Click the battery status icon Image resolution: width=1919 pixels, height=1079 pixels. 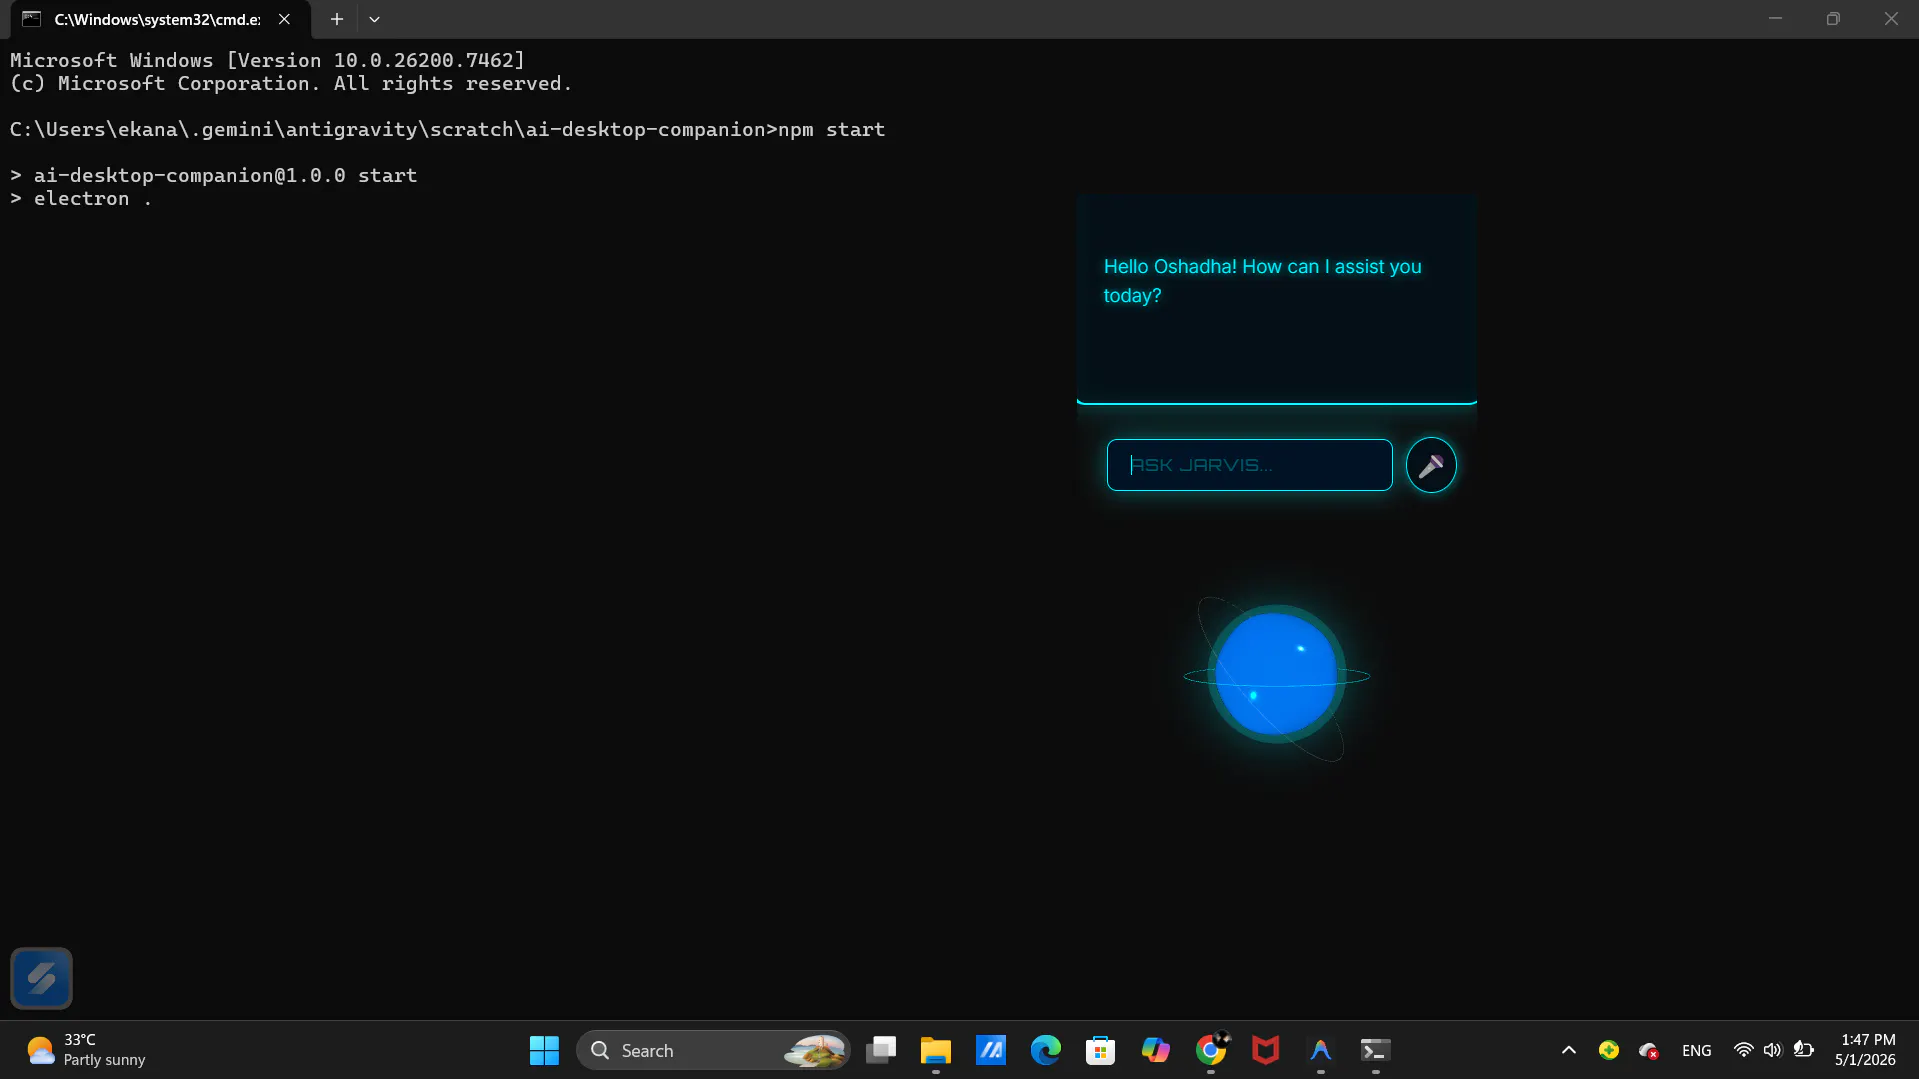coord(1804,1050)
